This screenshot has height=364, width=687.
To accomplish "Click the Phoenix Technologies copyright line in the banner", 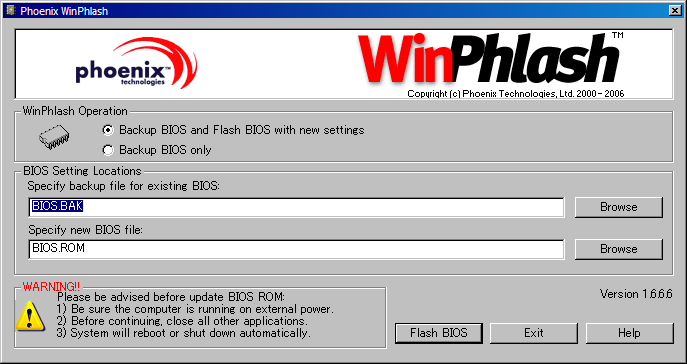I will pyautogui.click(x=516, y=94).
